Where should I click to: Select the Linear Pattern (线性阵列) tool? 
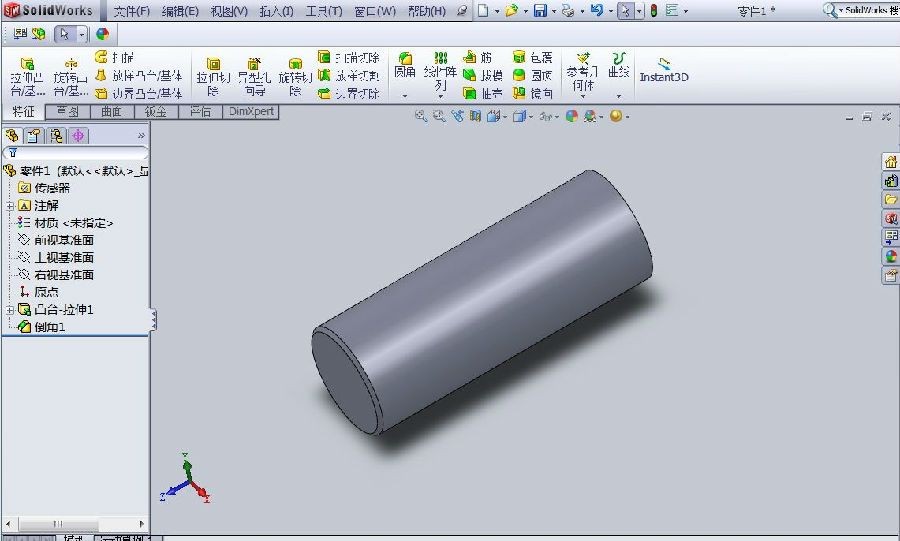click(x=440, y=71)
